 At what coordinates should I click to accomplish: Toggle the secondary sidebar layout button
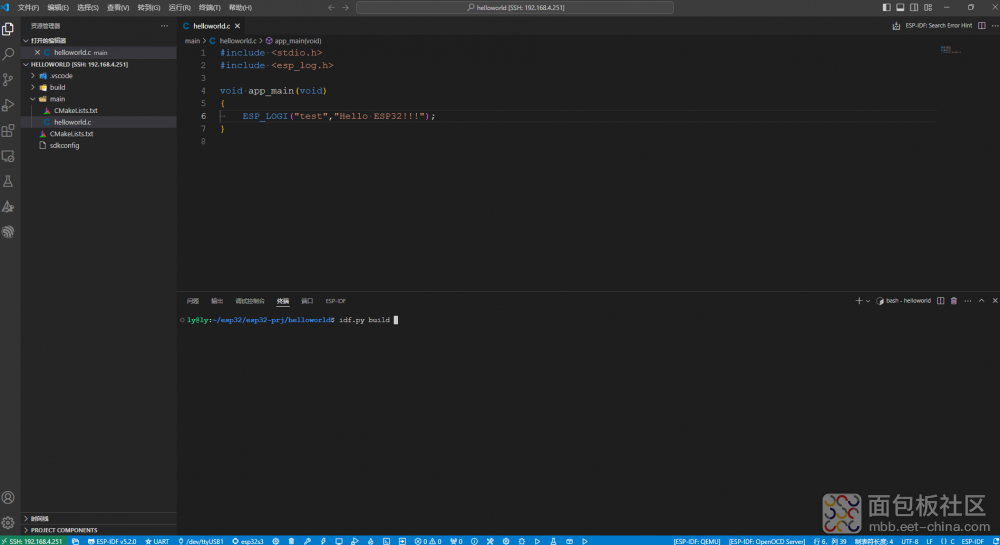tap(913, 7)
